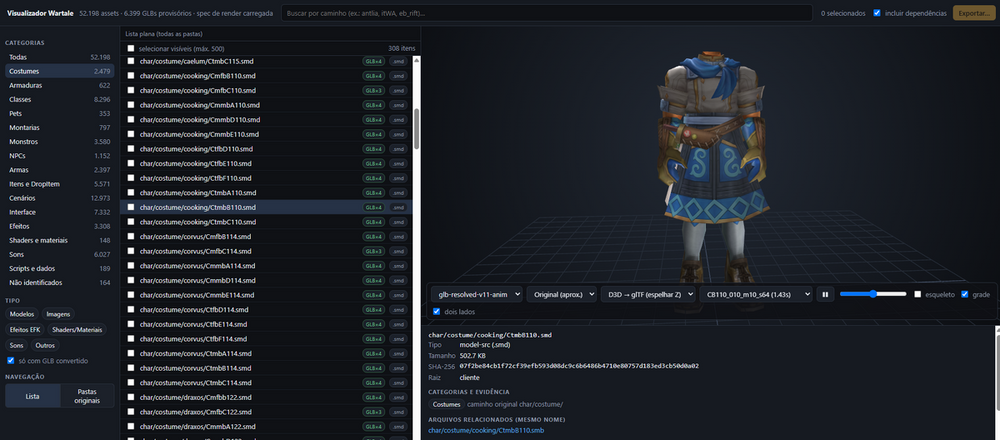Click the 'Costumes' tag in details panel
The width and height of the screenshot is (1000, 440).
click(446, 404)
